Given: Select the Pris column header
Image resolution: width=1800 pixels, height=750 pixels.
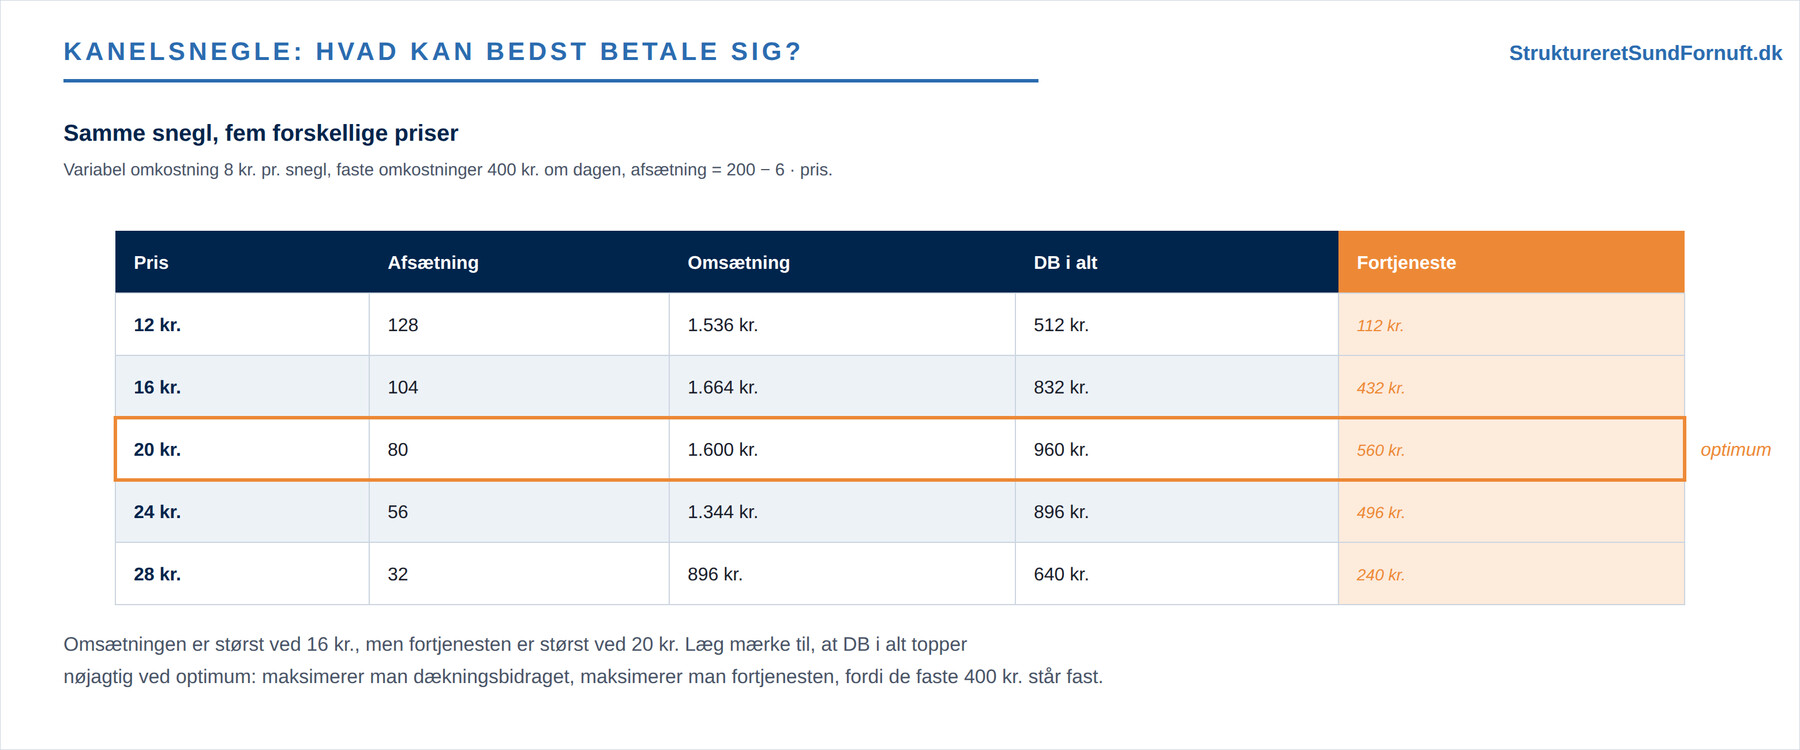Looking at the screenshot, I should pyautogui.click(x=242, y=262).
